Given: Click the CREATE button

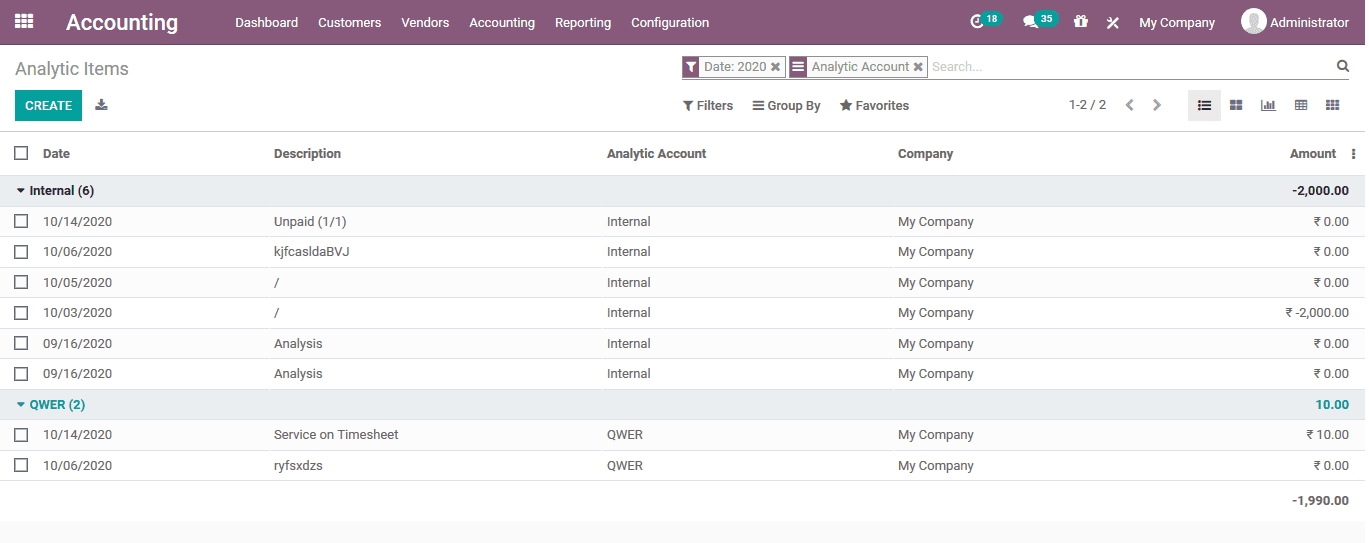Looking at the screenshot, I should 48,105.
